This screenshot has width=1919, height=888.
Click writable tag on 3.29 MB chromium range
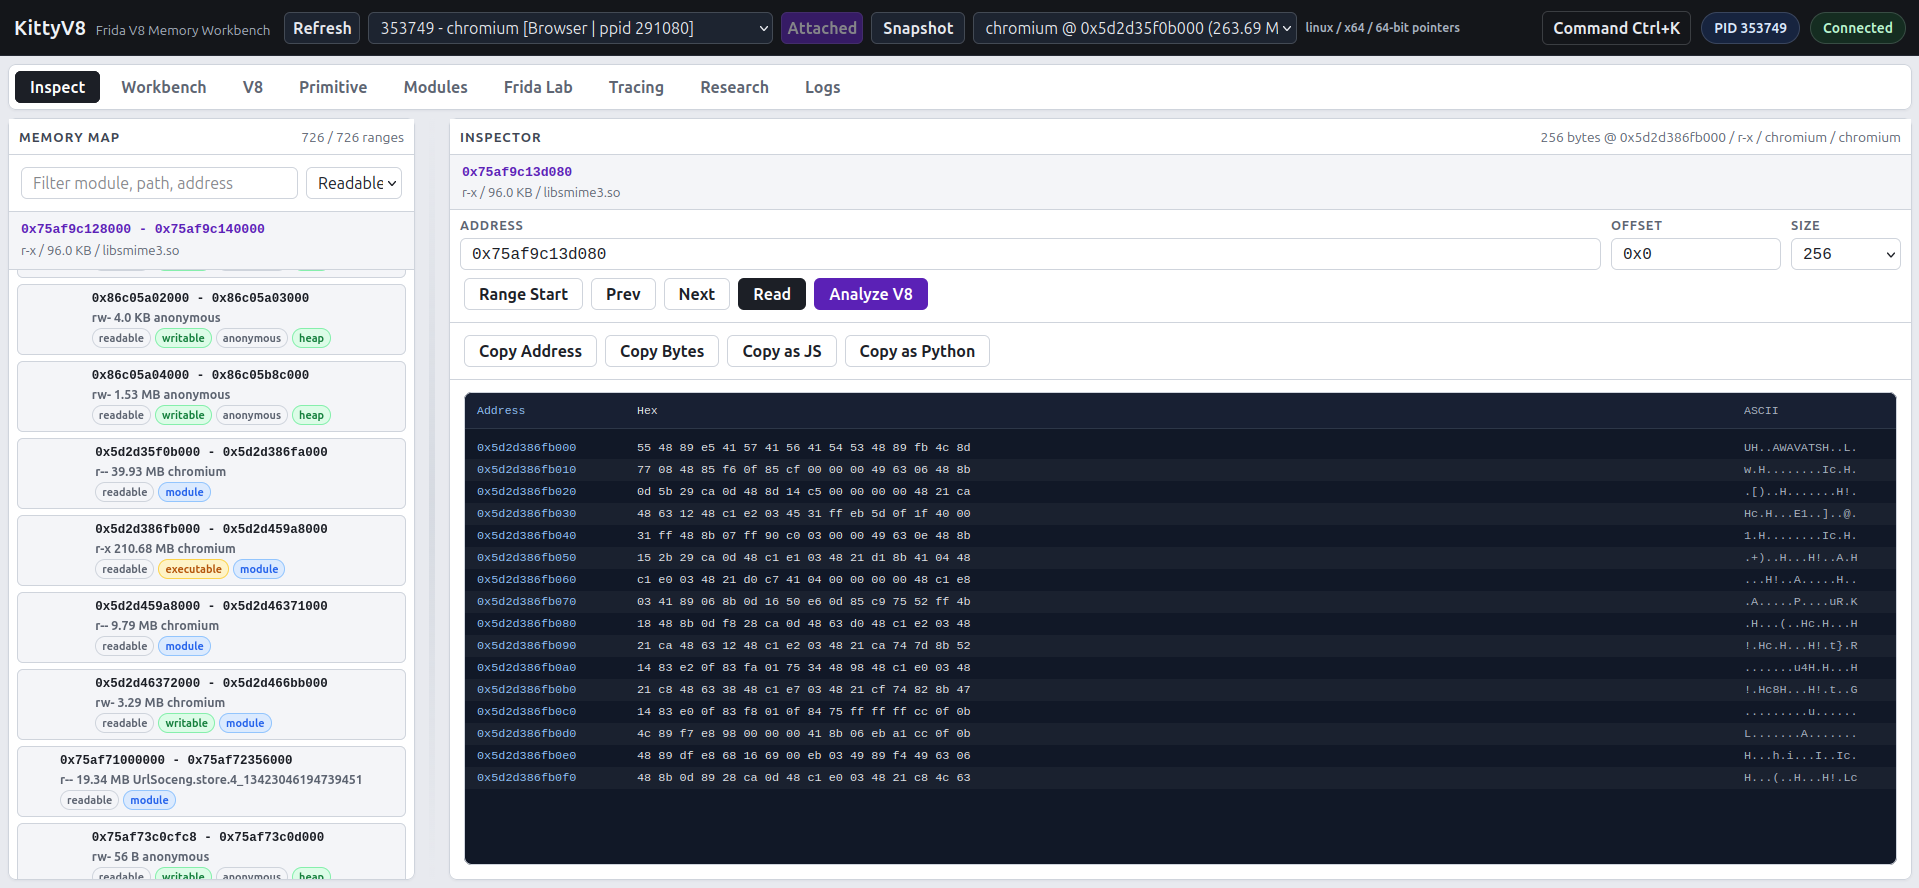click(187, 723)
